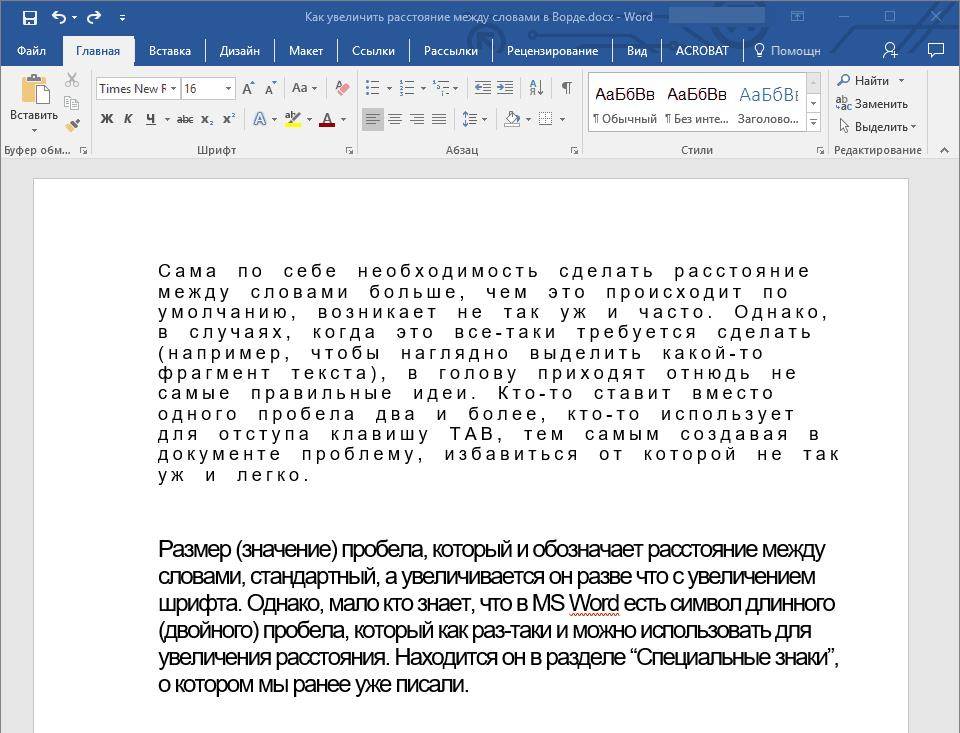Screen dimensions: 960x733
Task: Click the Format Painter brush icon
Action: pos(72,125)
